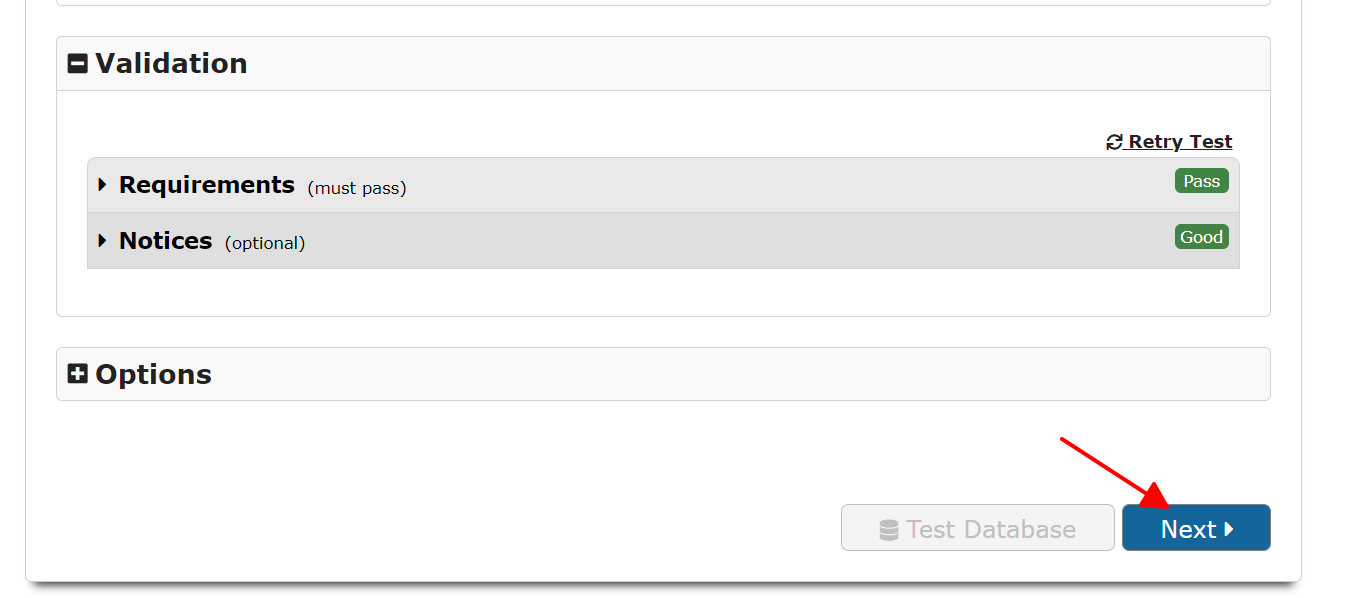Select the Requirements row label

click(x=206, y=185)
